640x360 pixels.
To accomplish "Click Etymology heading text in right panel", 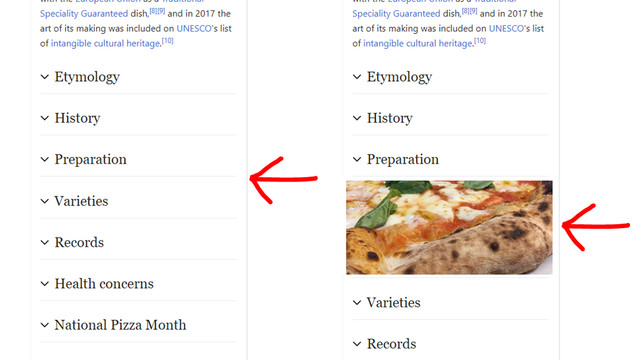I will (x=400, y=77).
